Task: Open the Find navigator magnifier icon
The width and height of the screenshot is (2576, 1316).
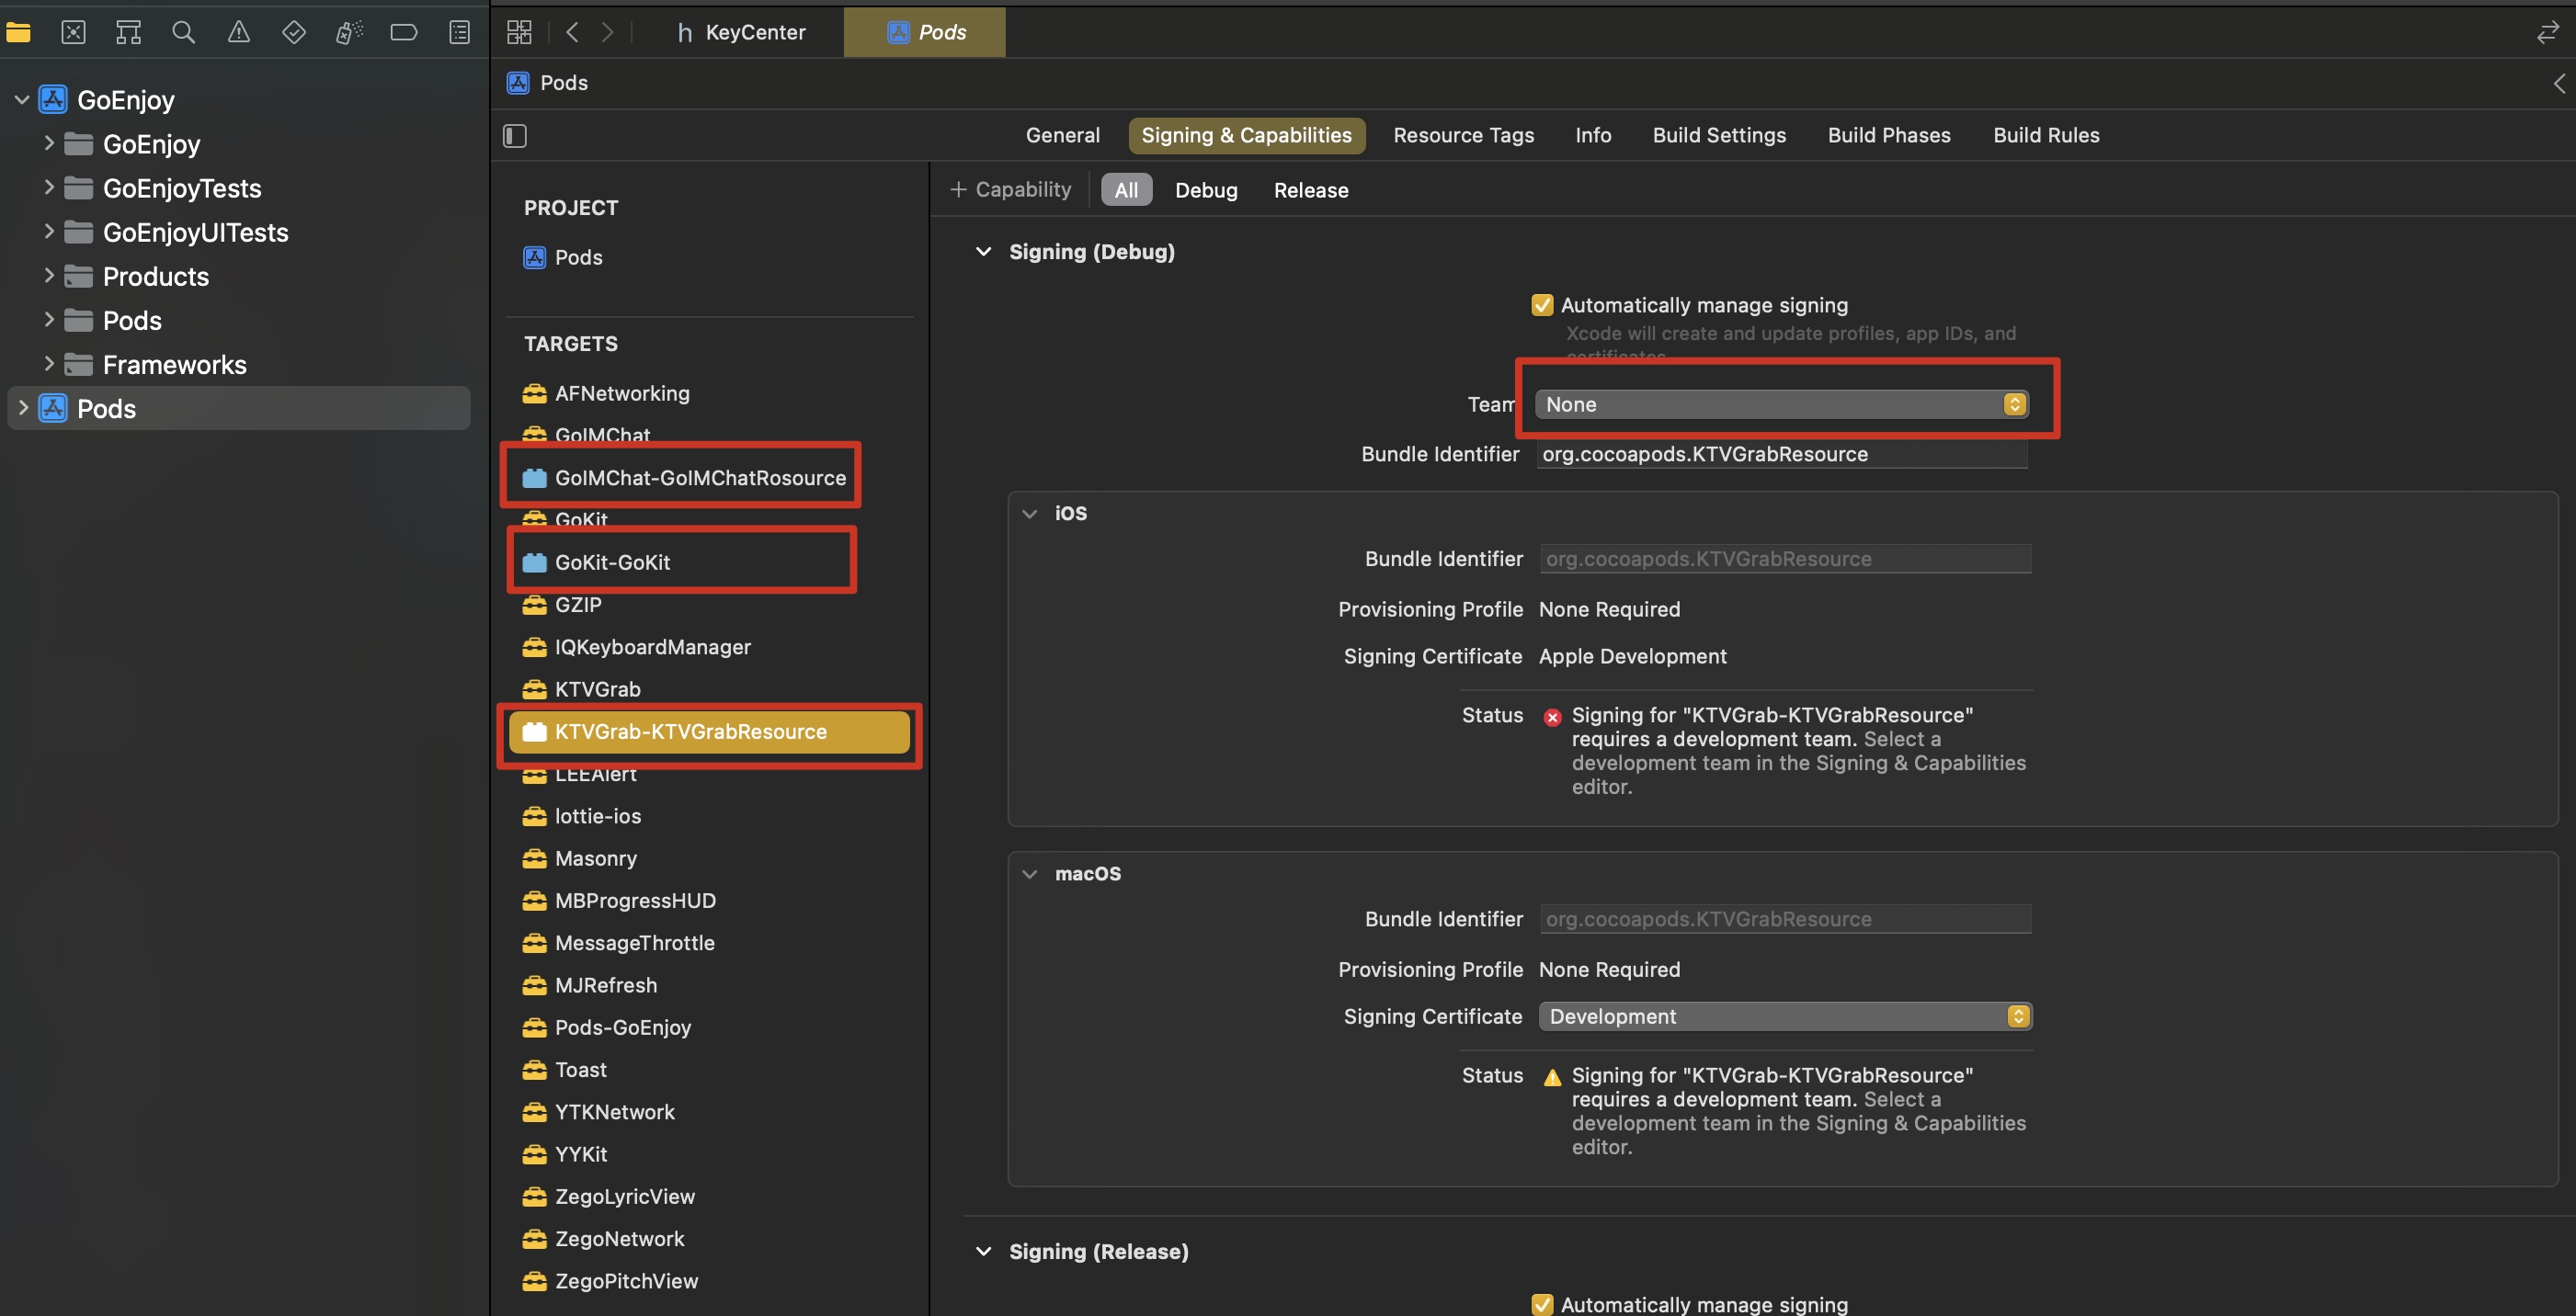Action: (x=183, y=32)
